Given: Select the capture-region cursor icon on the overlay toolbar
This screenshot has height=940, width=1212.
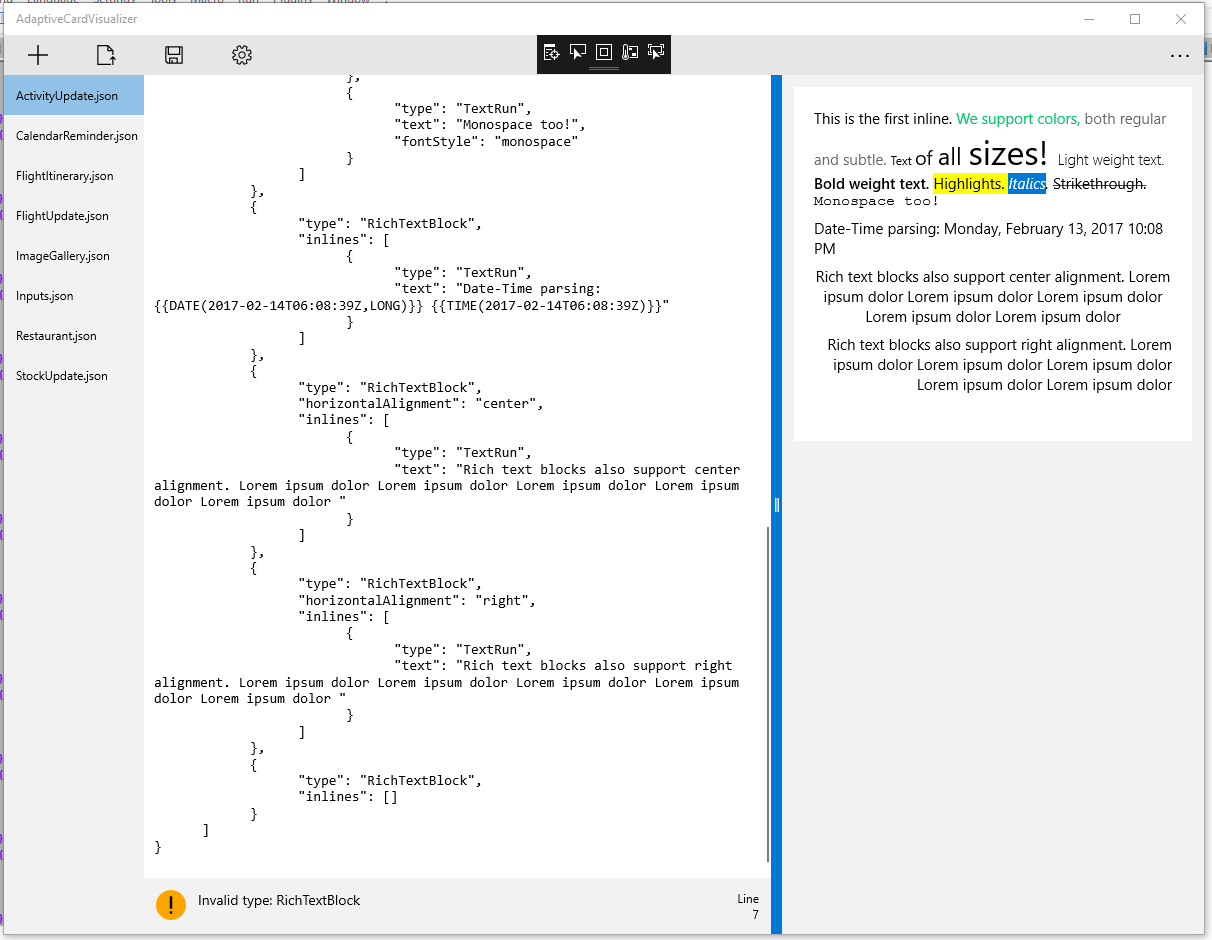Looking at the screenshot, I should pyautogui.click(x=655, y=53).
